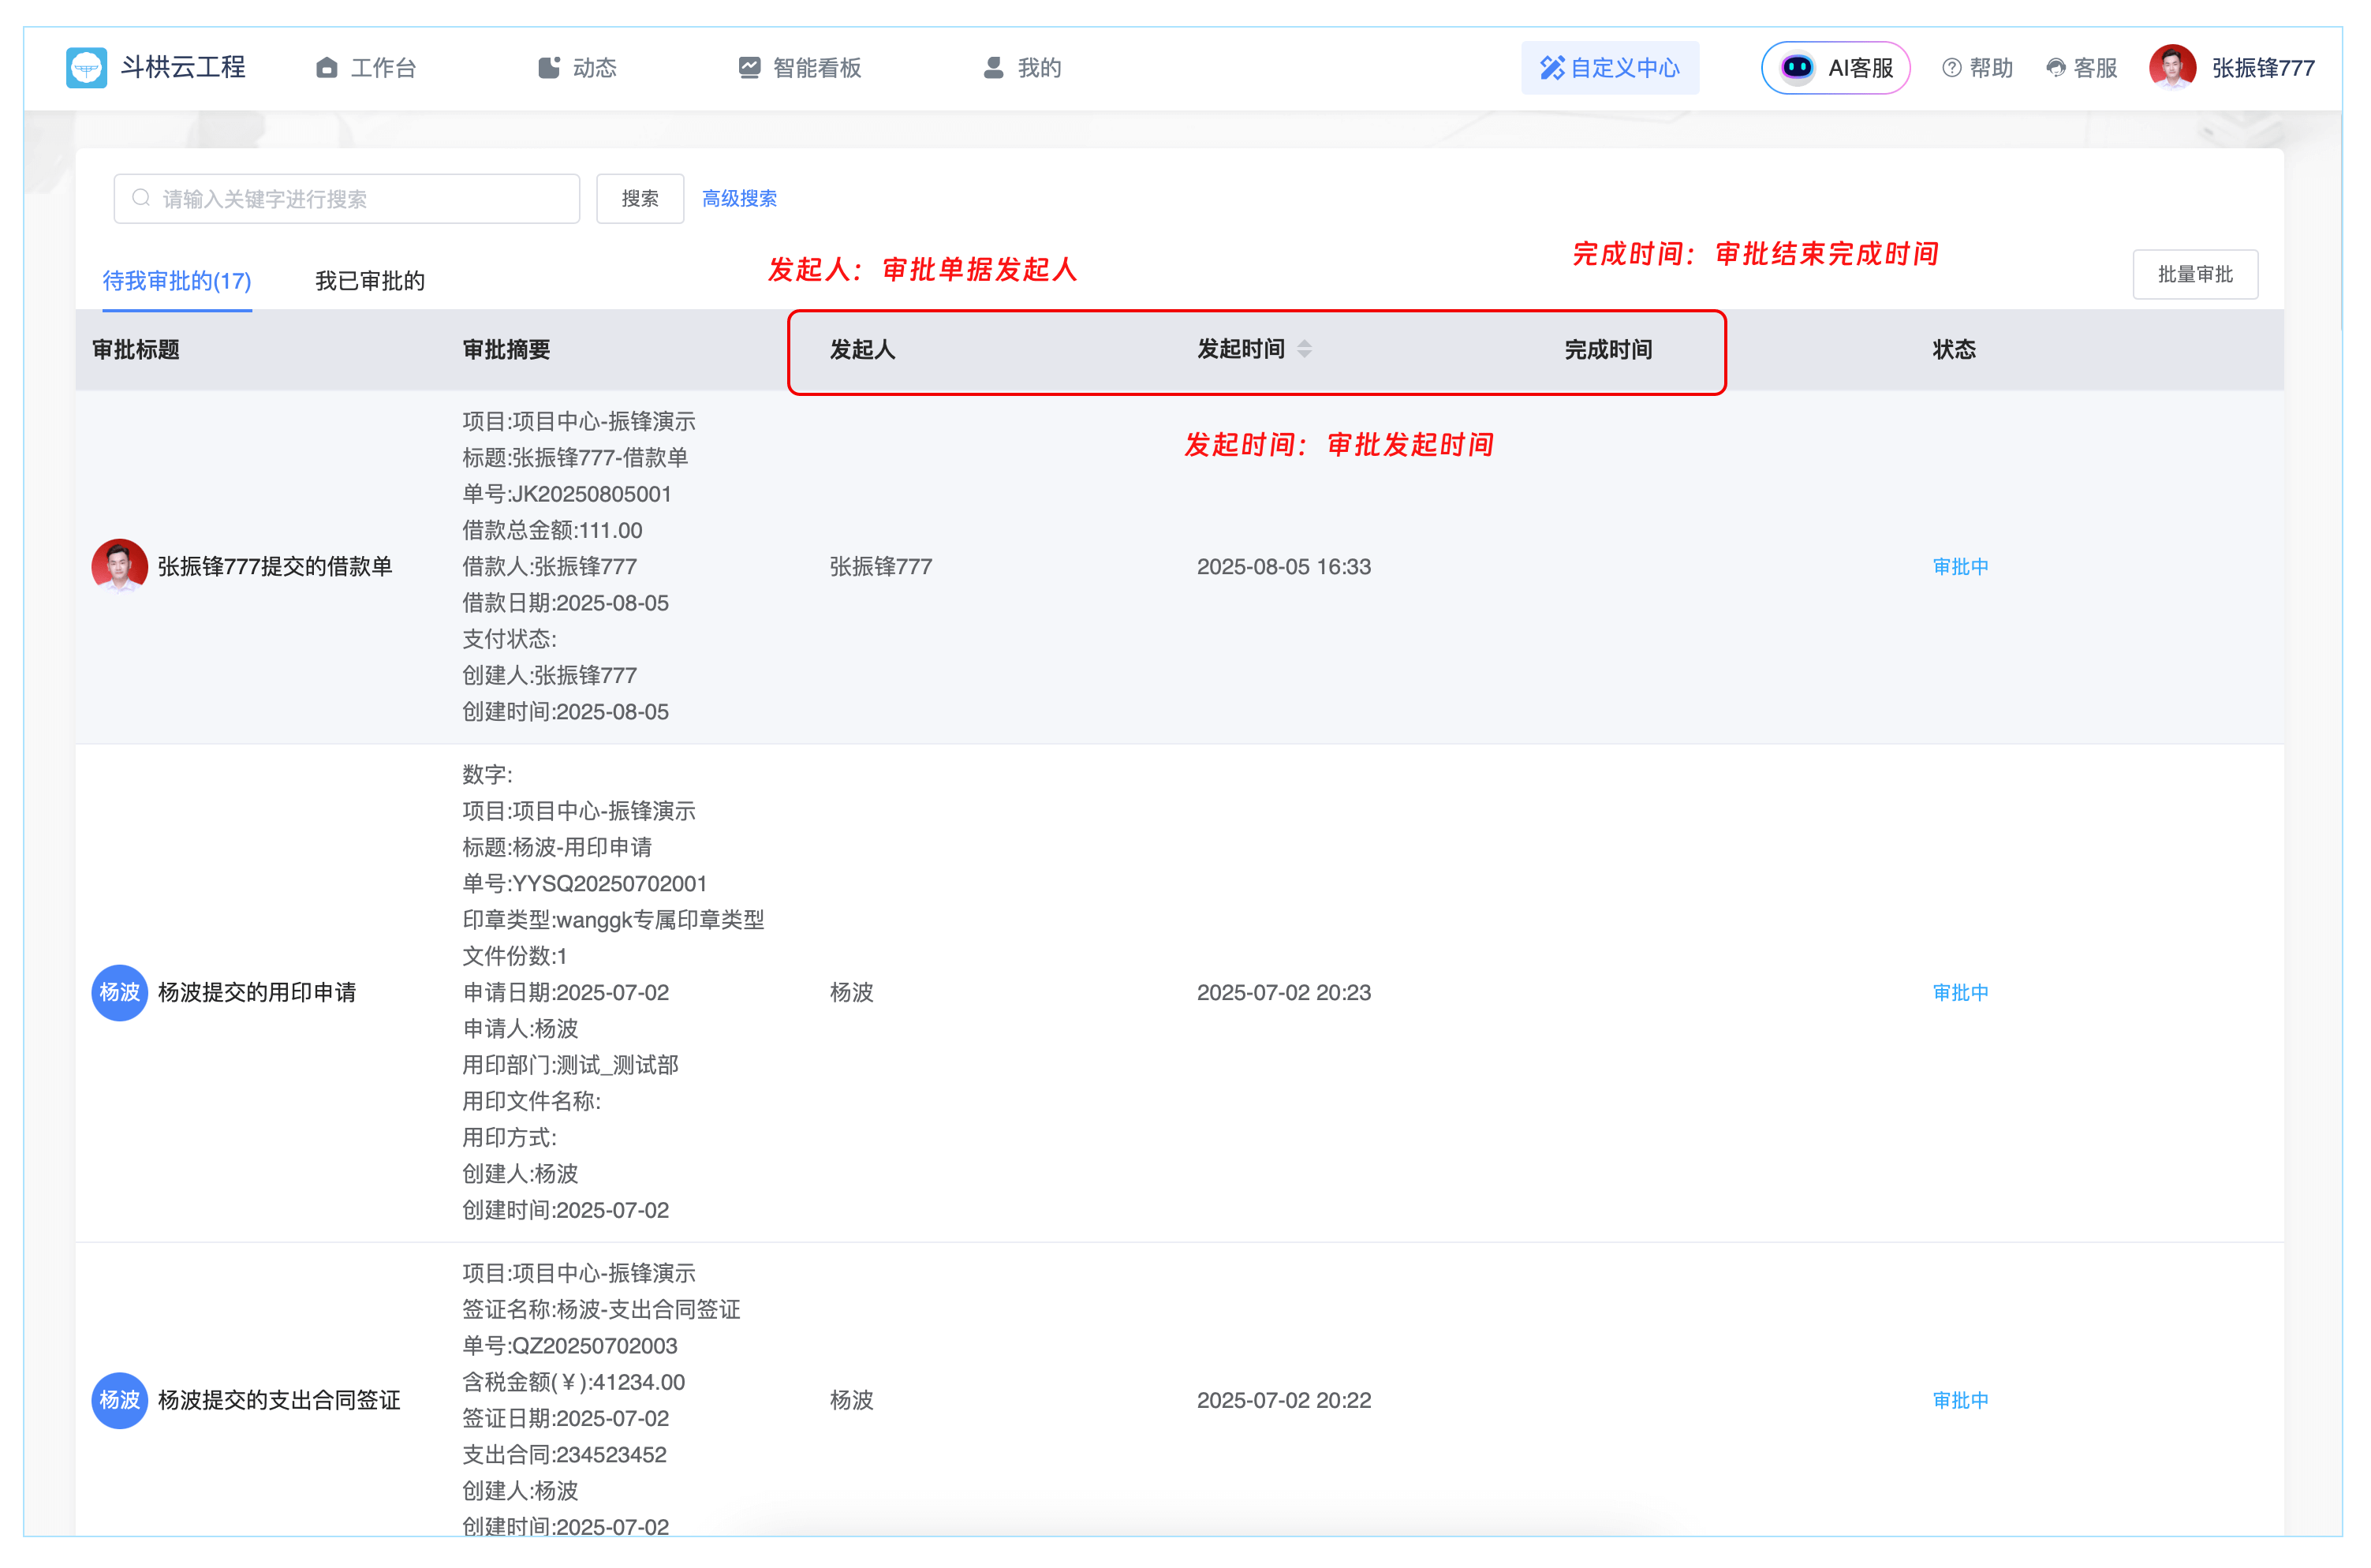
Task: Click 用印部门:测试_测试部 text
Action: point(570,1064)
